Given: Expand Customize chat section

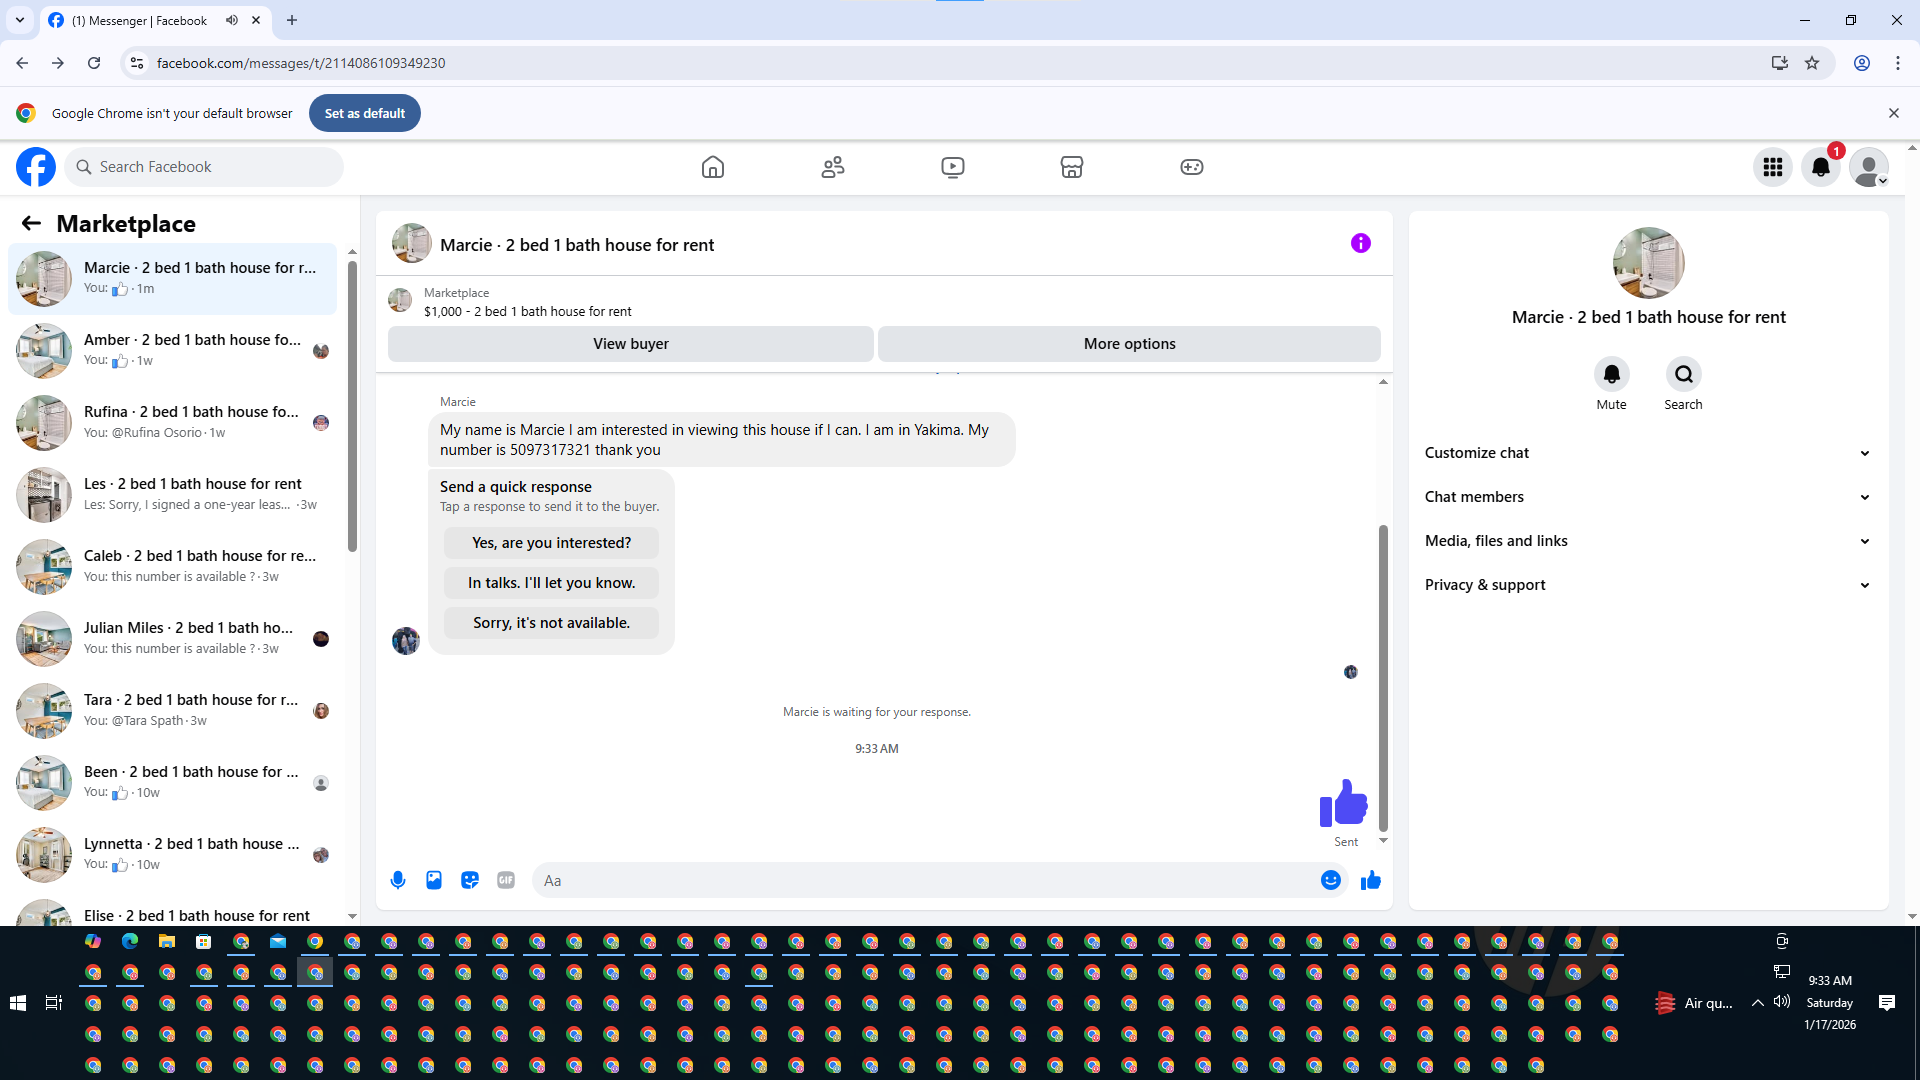Looking at the screenshot, I should point(1648,453).
